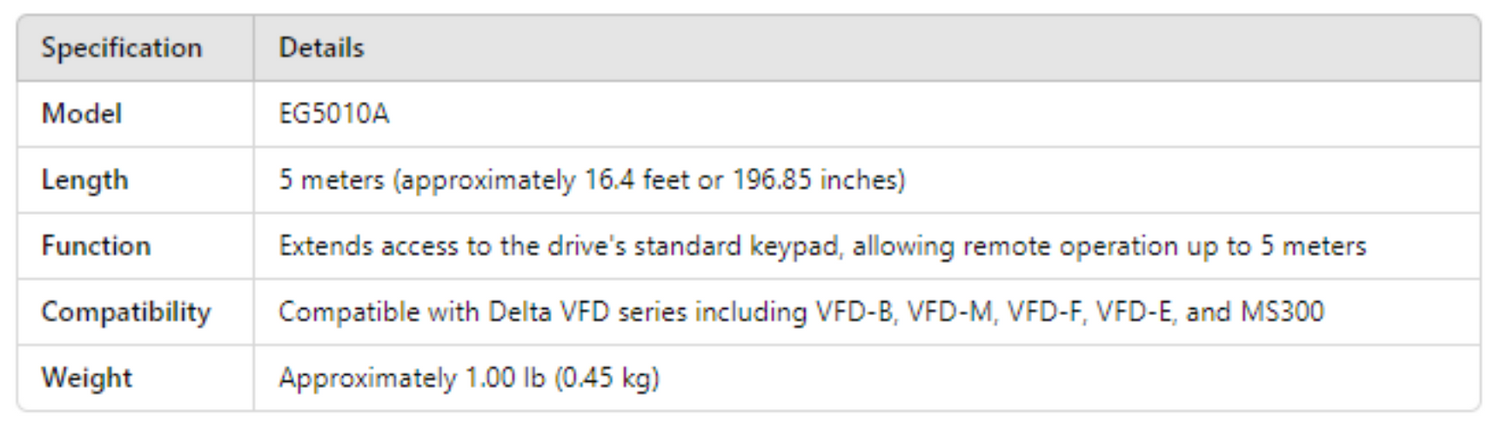This screenshot has width=1500, height=428.
Task: Select the Function row label
Action: (96, 246)
